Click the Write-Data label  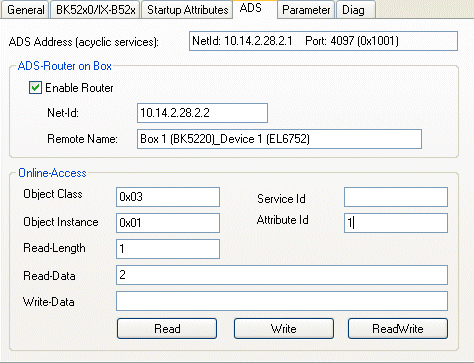pos(49,302)
